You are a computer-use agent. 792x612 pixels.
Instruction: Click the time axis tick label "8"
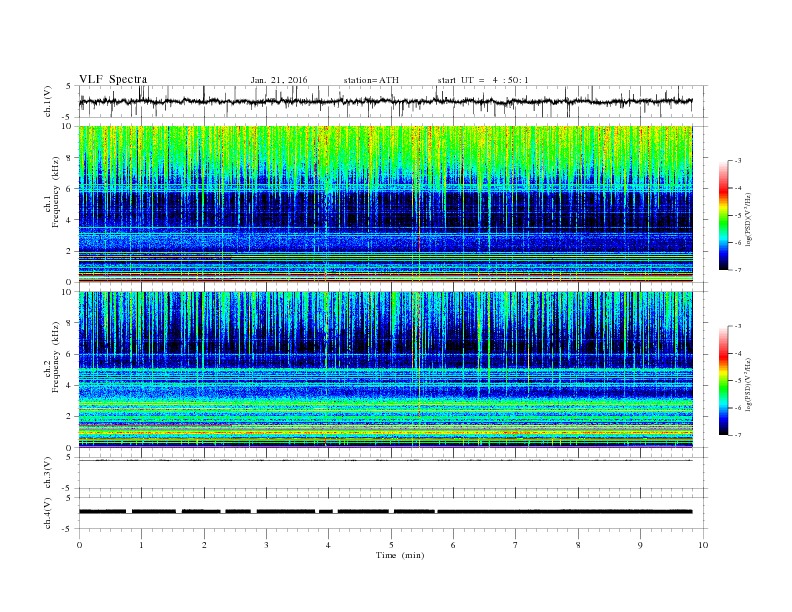(578, 545)
